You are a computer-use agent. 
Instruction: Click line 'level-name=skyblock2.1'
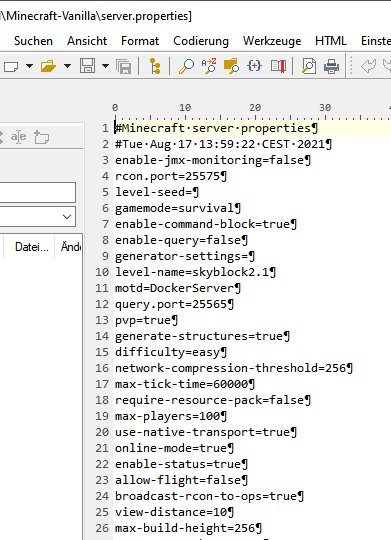click(195, 272)
